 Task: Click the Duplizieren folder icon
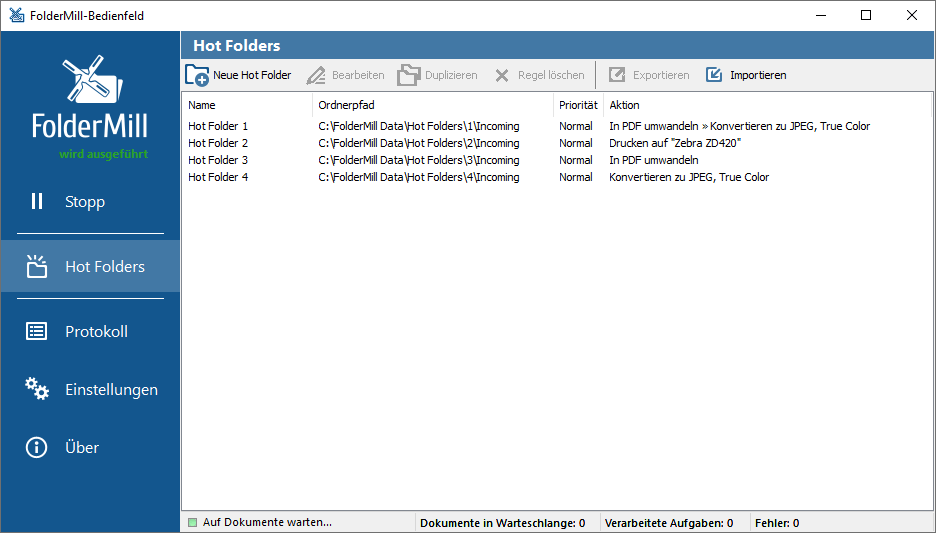[x=408, y=75]
